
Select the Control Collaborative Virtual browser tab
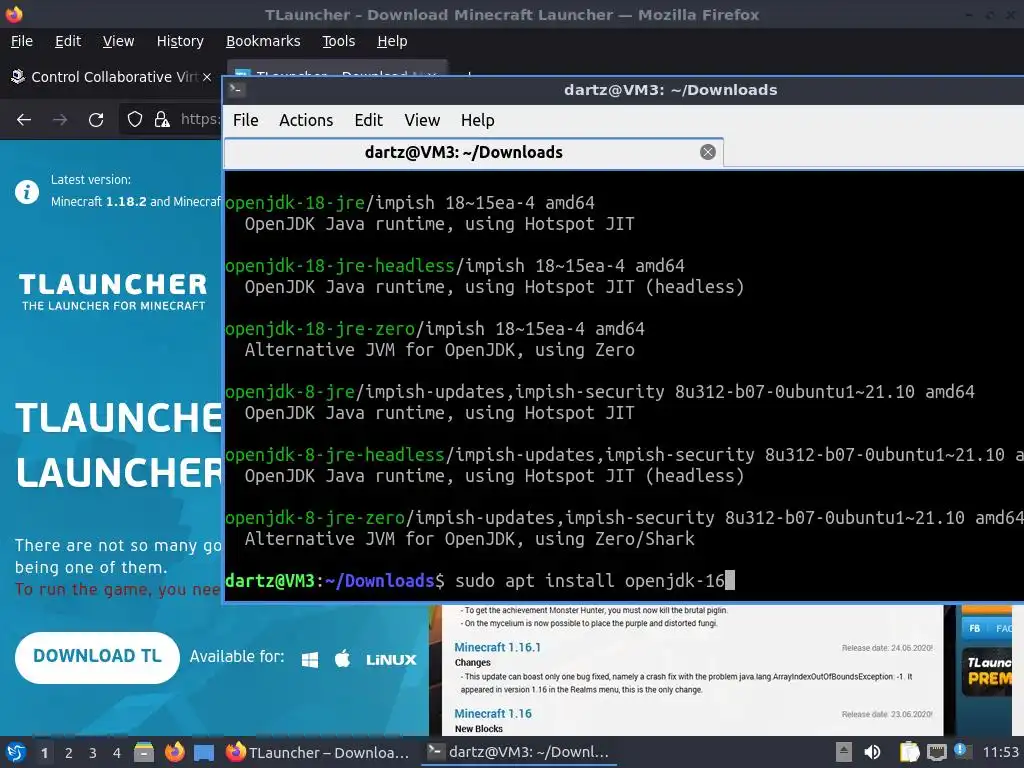coord(111,77)
